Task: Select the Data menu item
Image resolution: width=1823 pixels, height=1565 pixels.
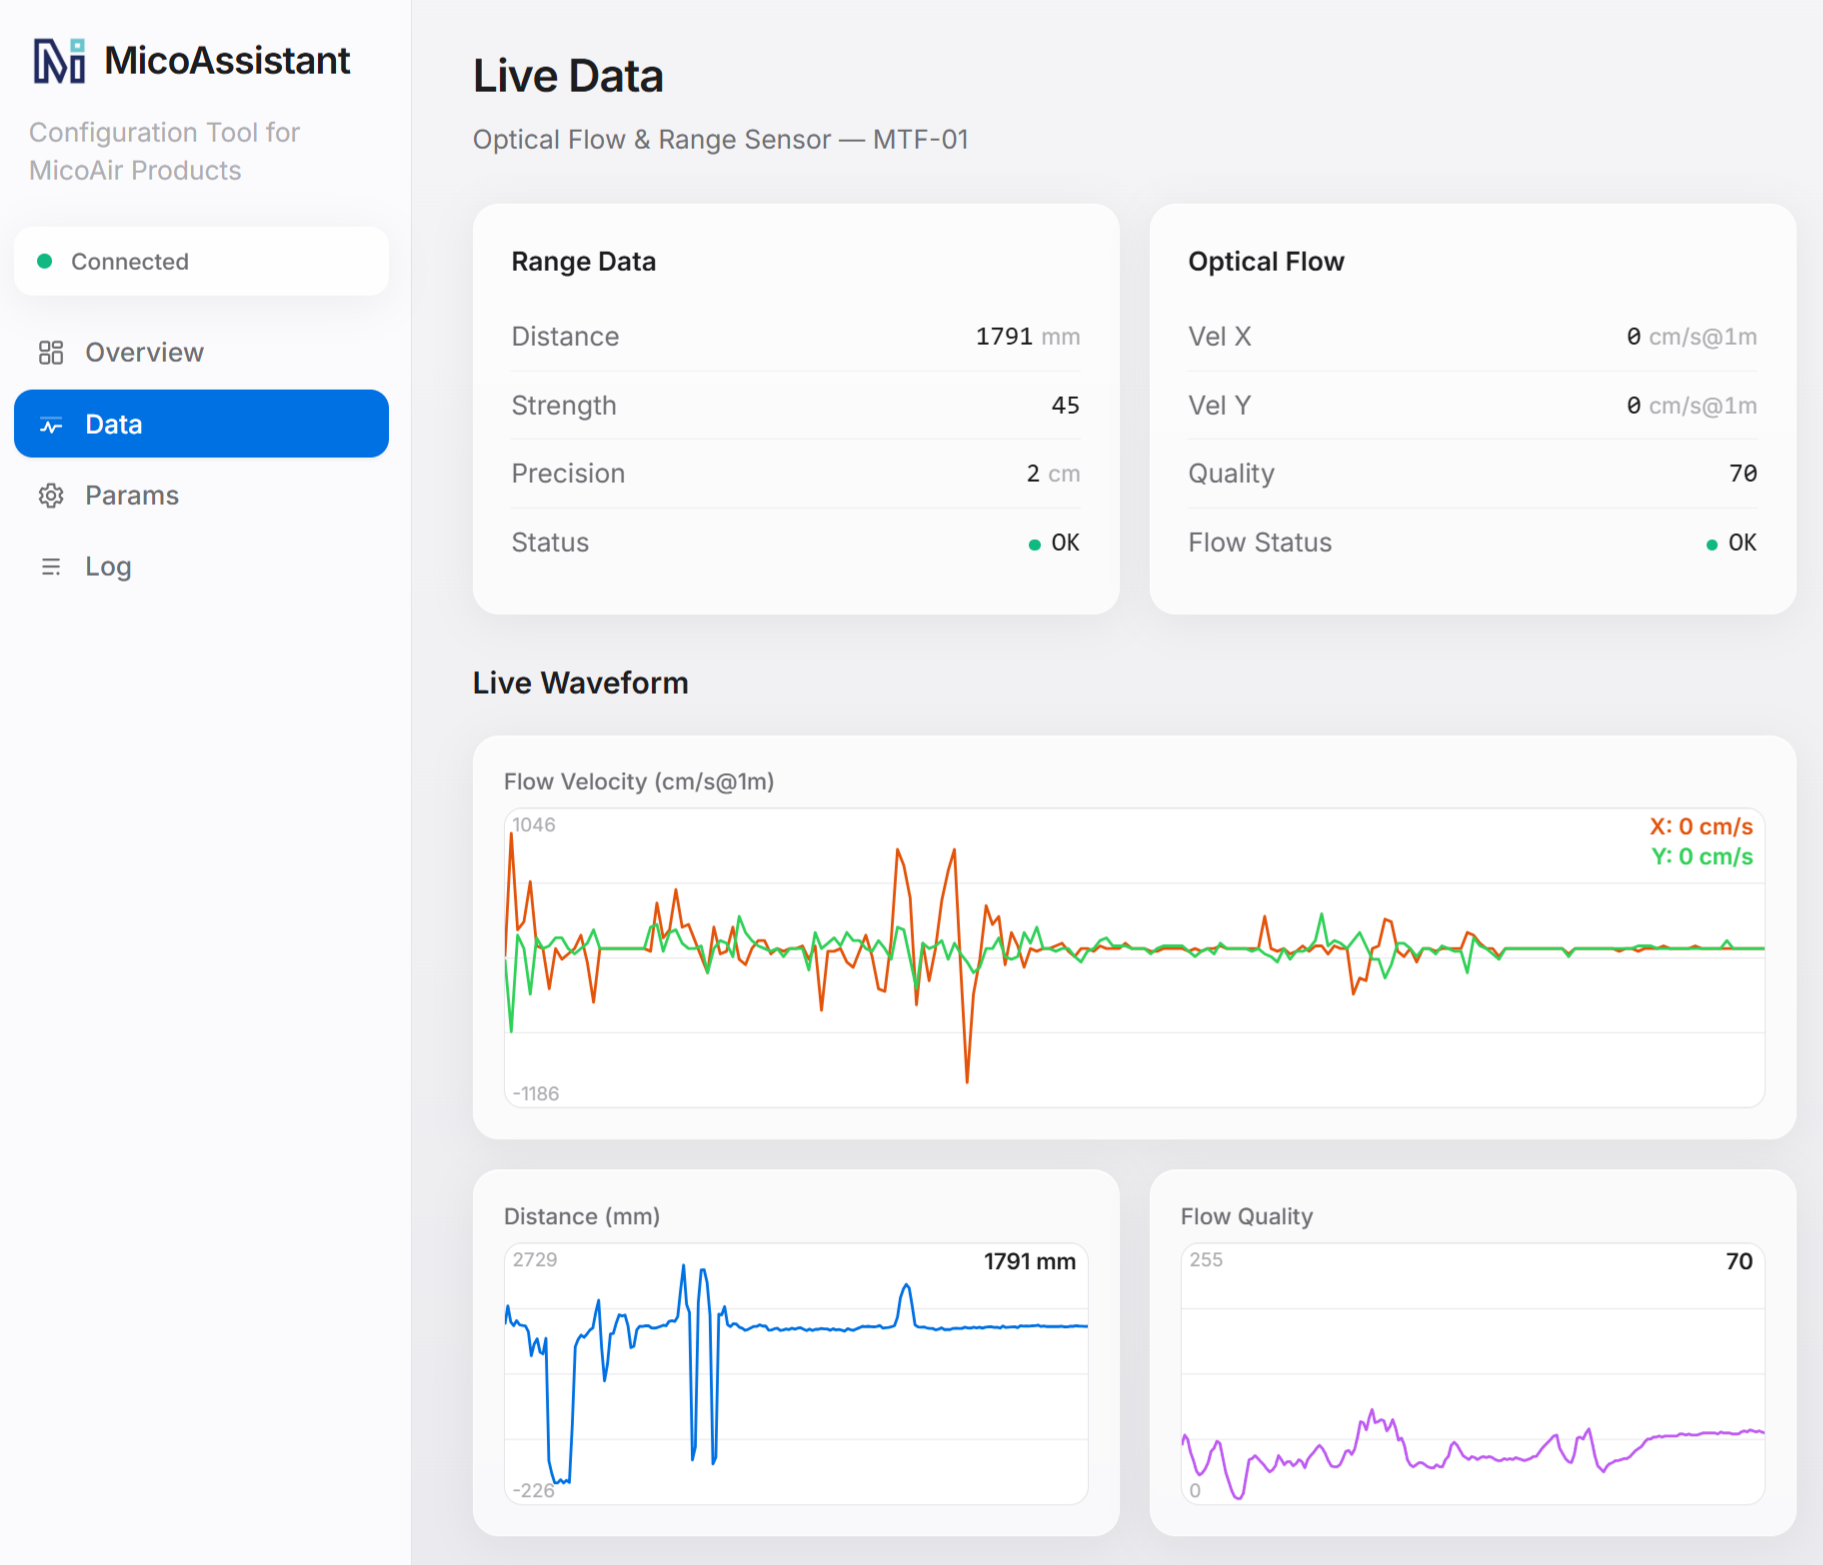Action: pyautogui.click(x=201, y=424)
